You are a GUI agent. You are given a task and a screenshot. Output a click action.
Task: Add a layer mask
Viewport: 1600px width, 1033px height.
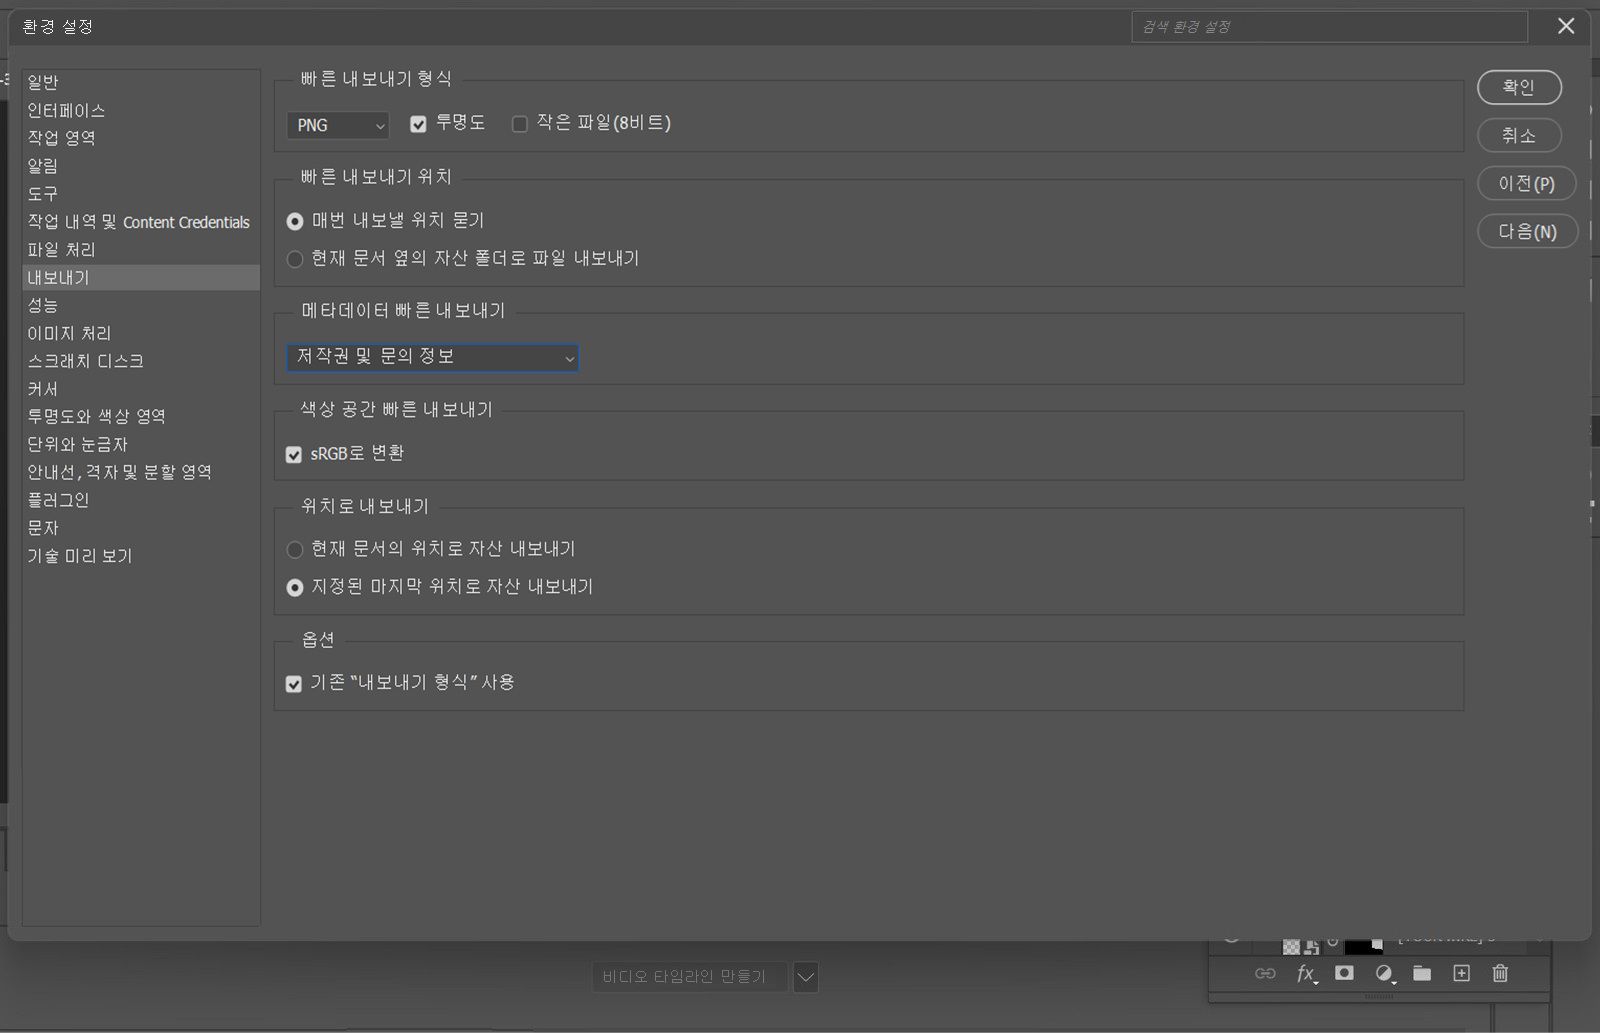[1343, 973]
